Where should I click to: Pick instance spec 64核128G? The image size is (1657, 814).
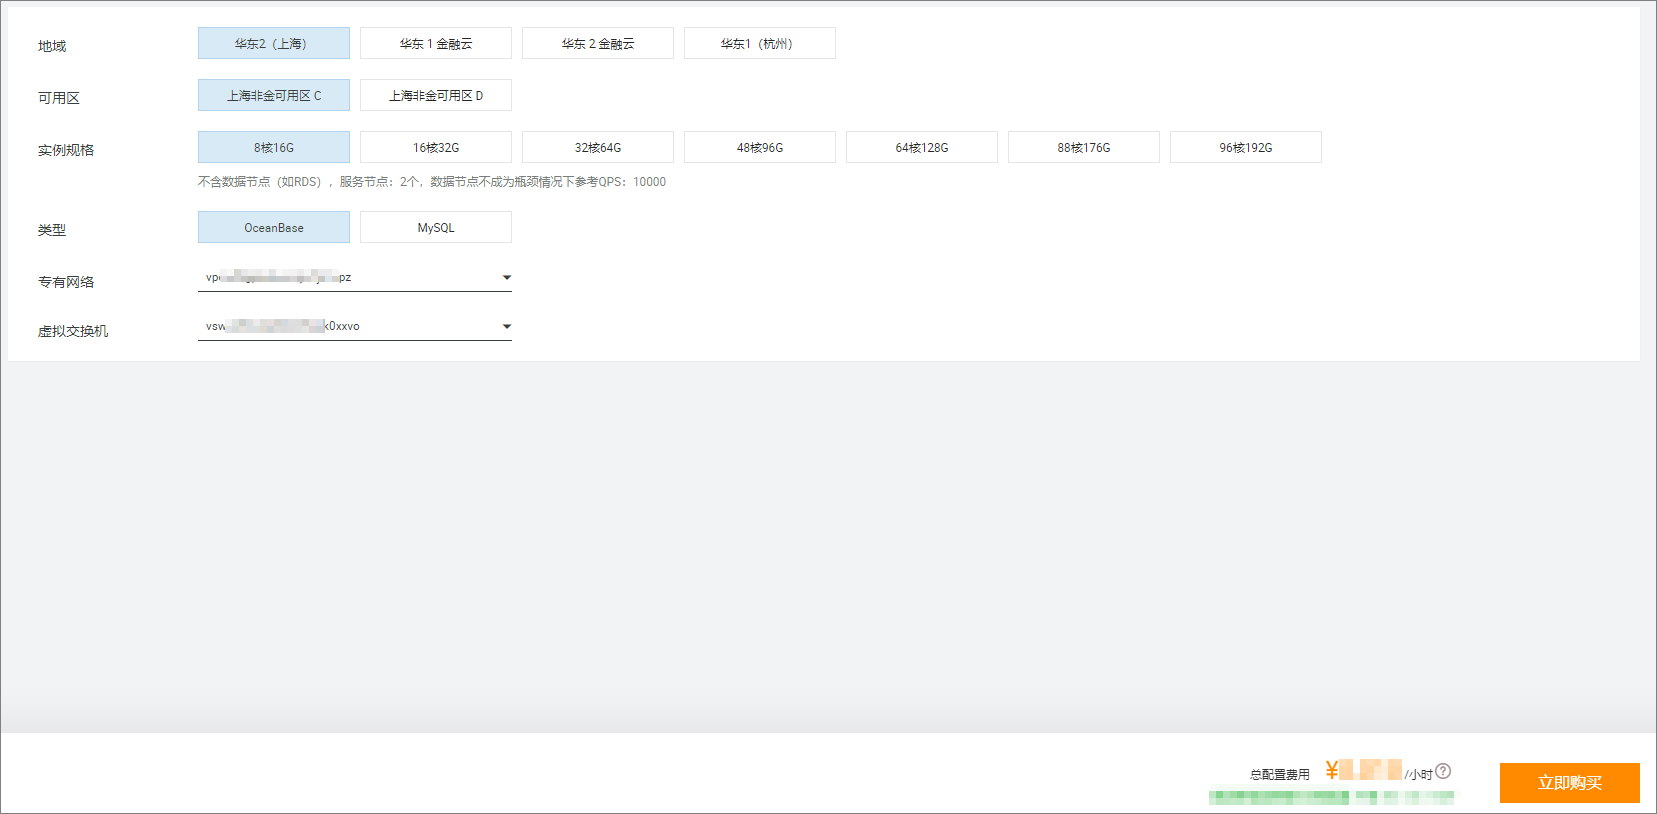coord(922,147)
